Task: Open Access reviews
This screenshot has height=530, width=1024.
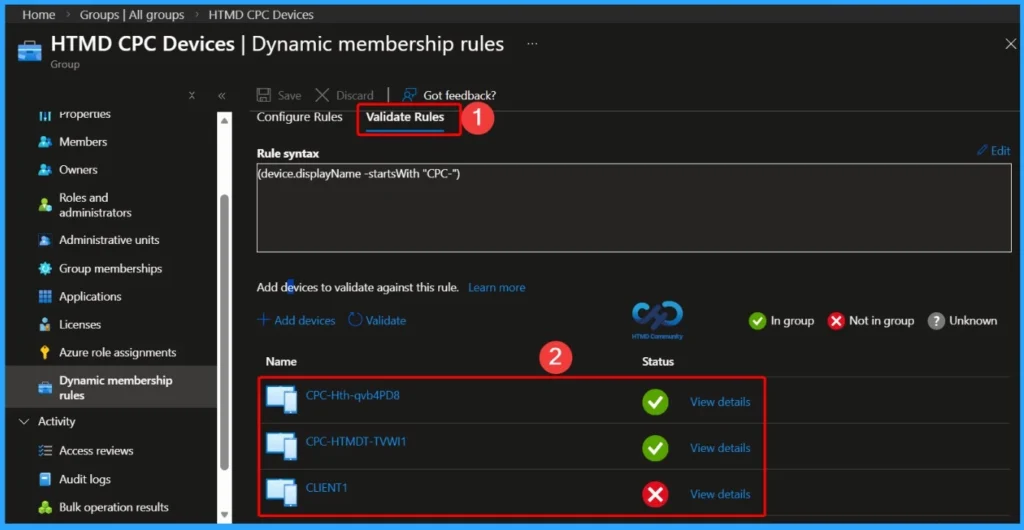Action: coord(96,450)
